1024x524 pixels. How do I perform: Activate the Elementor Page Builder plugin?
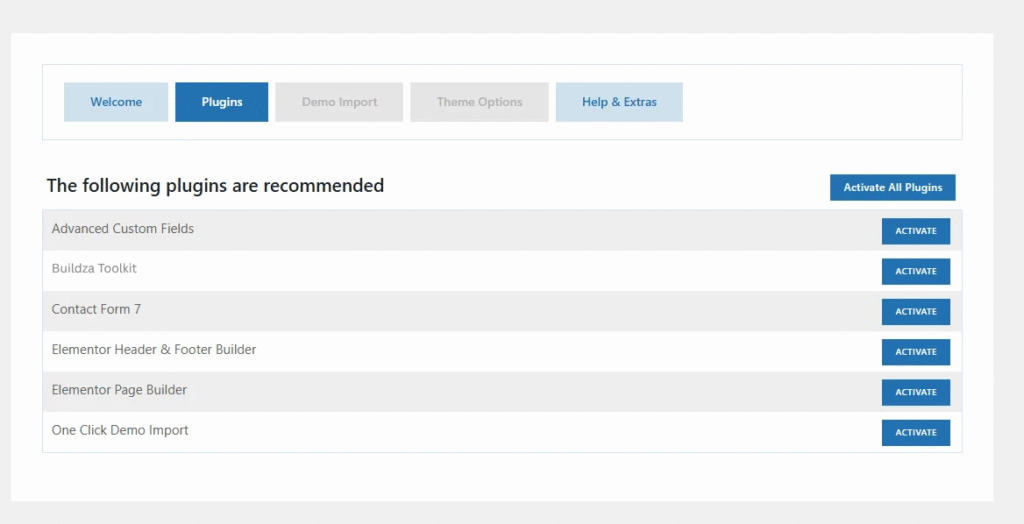(915, 392)
